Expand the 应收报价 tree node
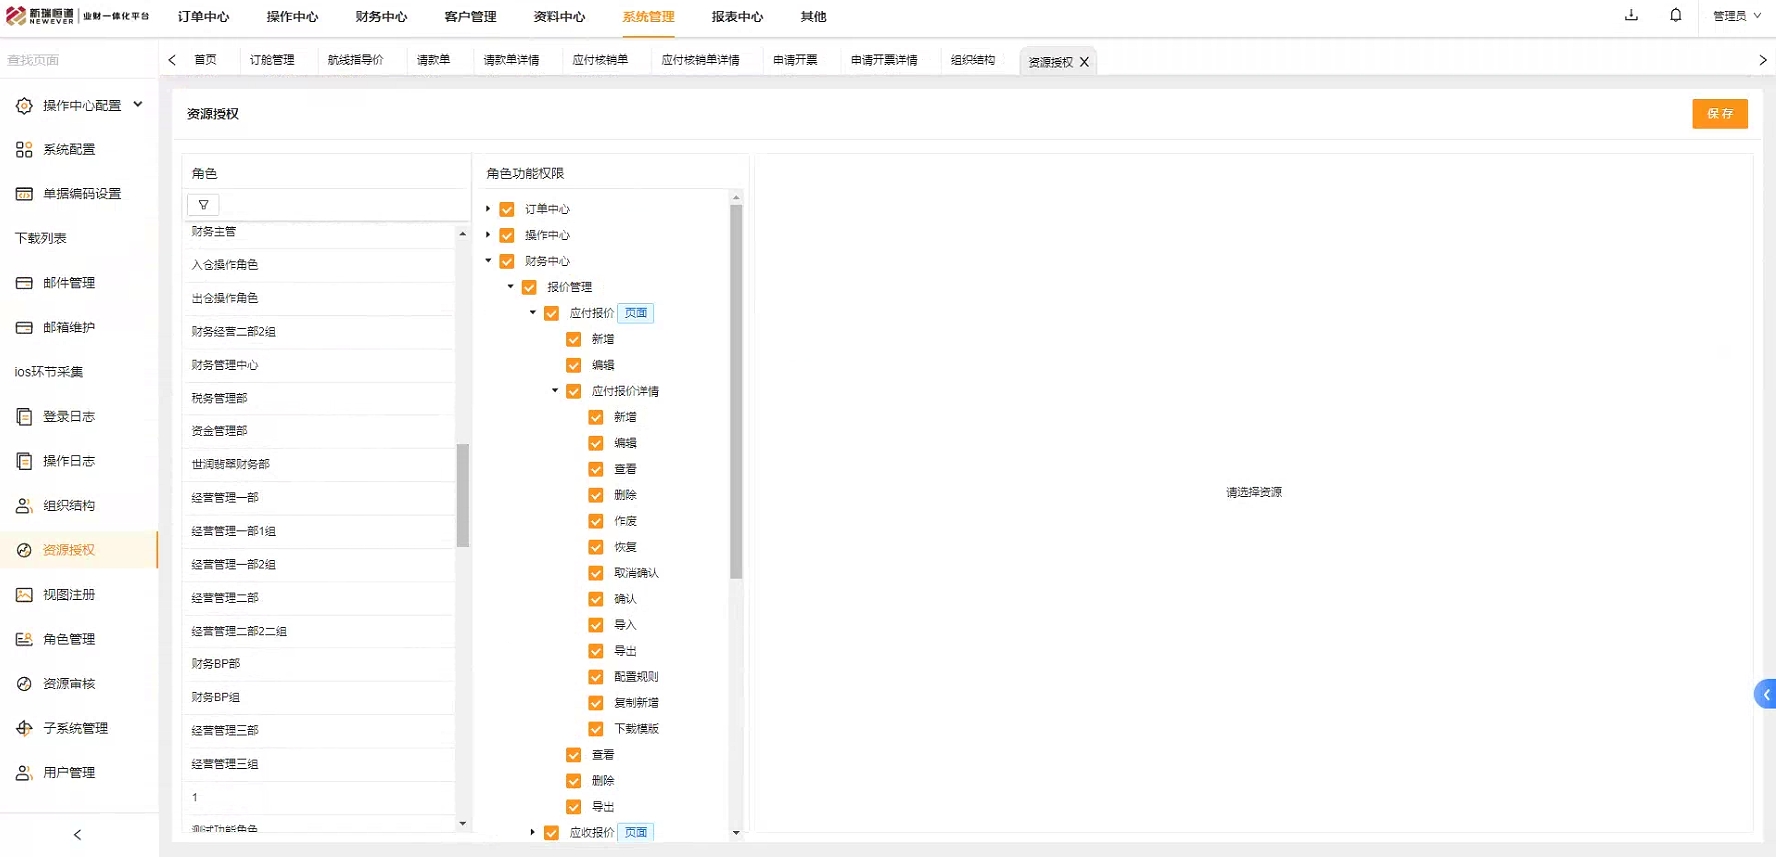Image resolution: width=1776 pixels, height=857 pixels. coord(532,832)
